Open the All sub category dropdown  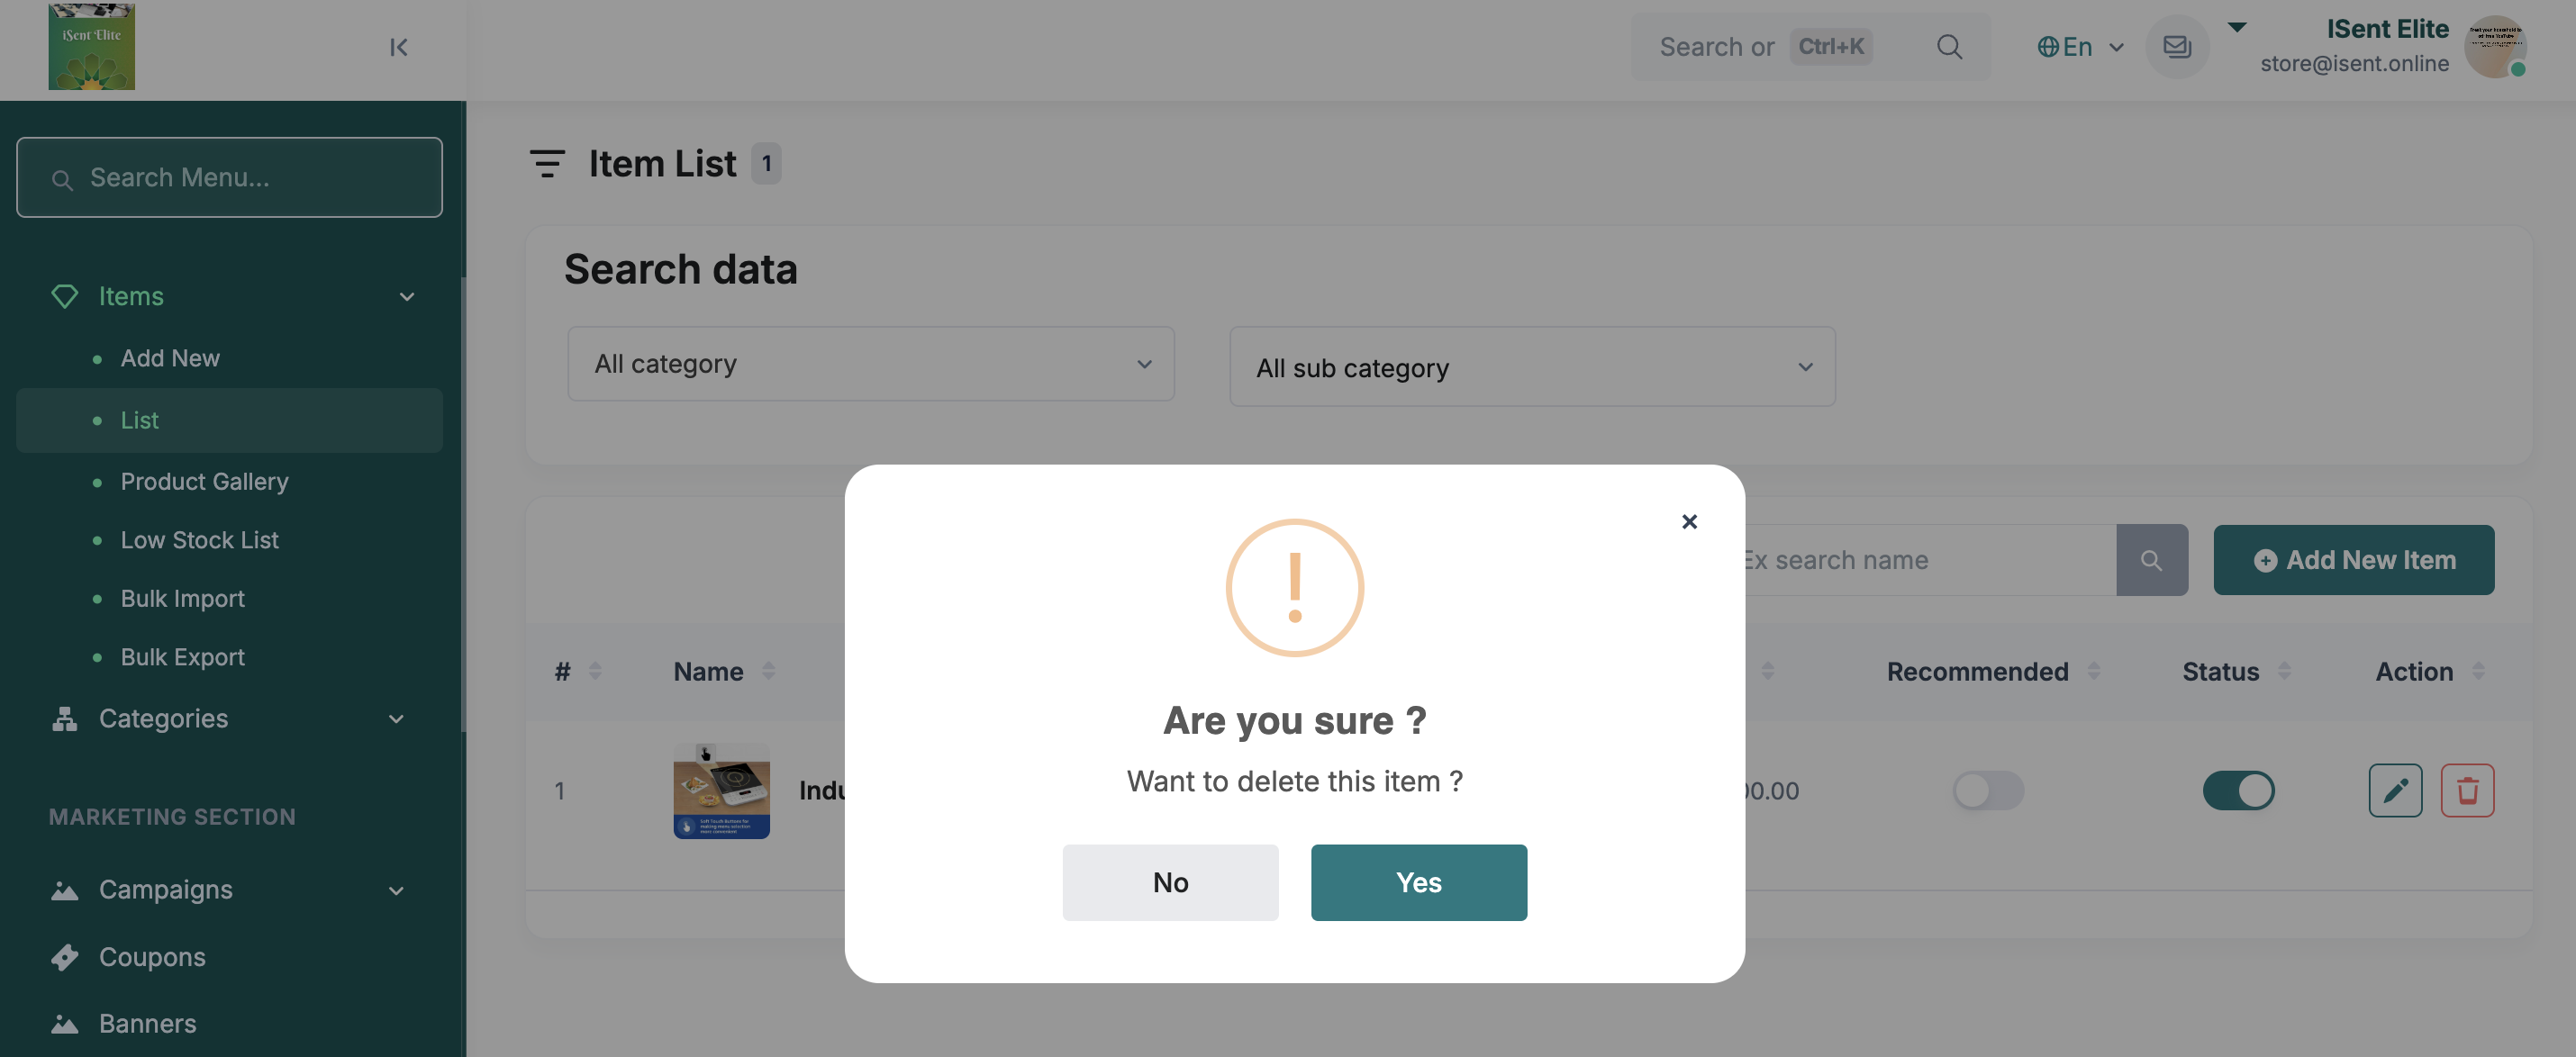(x=1531, y=367)
